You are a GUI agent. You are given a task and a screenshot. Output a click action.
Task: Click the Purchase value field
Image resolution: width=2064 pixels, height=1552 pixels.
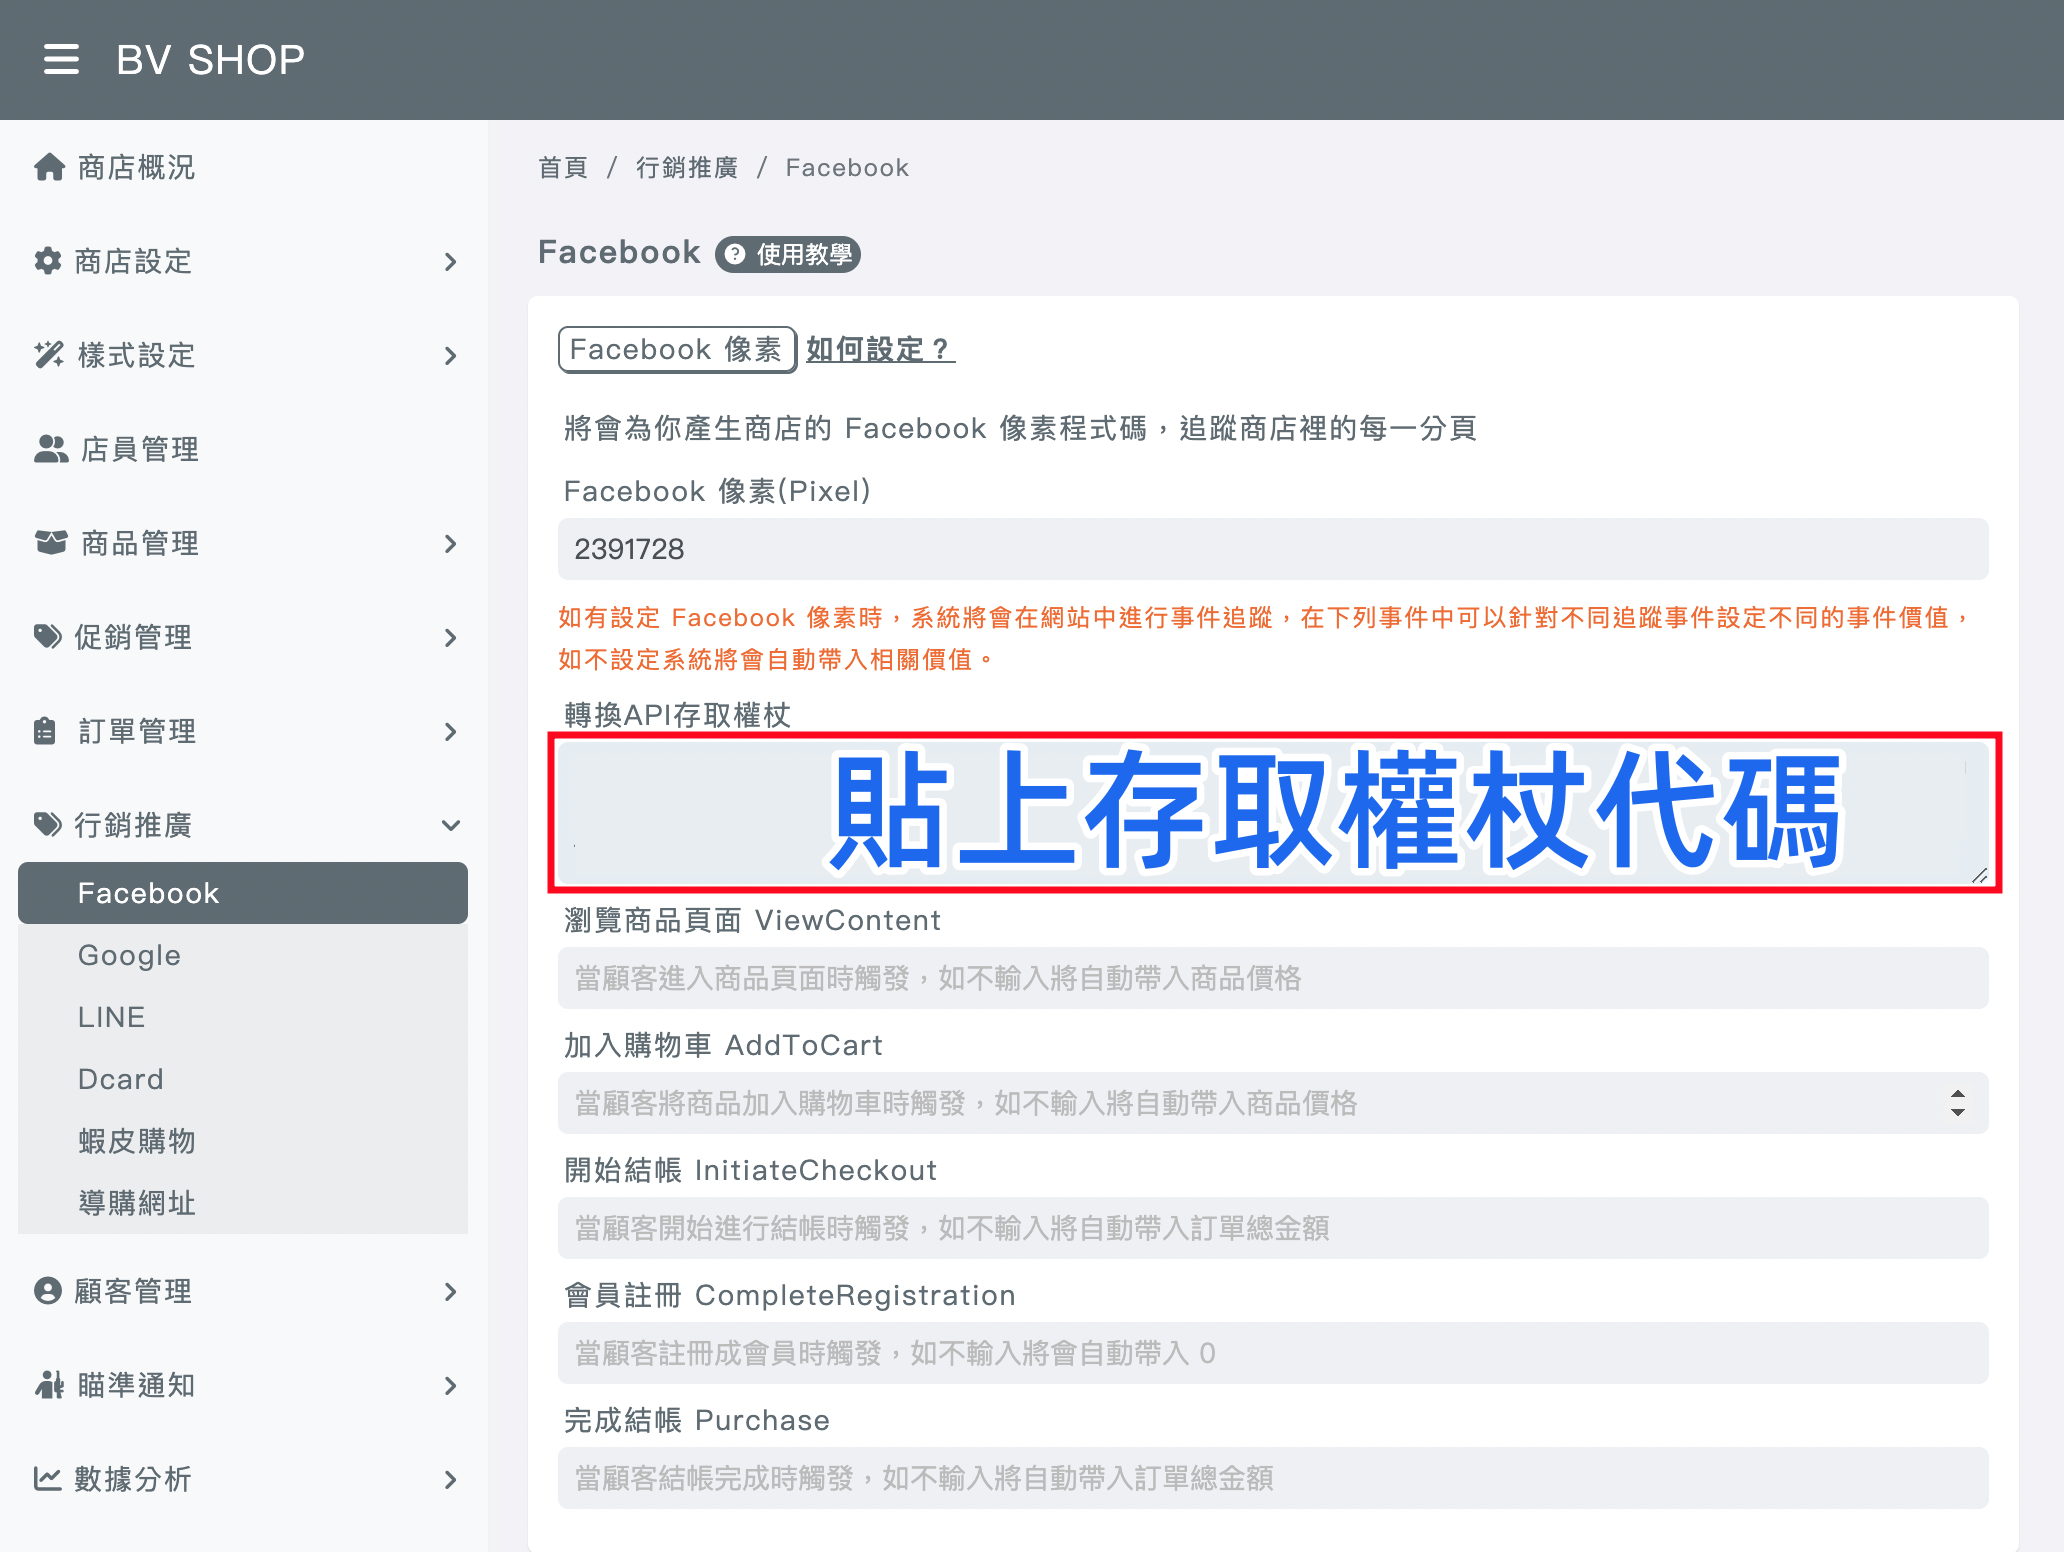(x=1273, y=1478)
